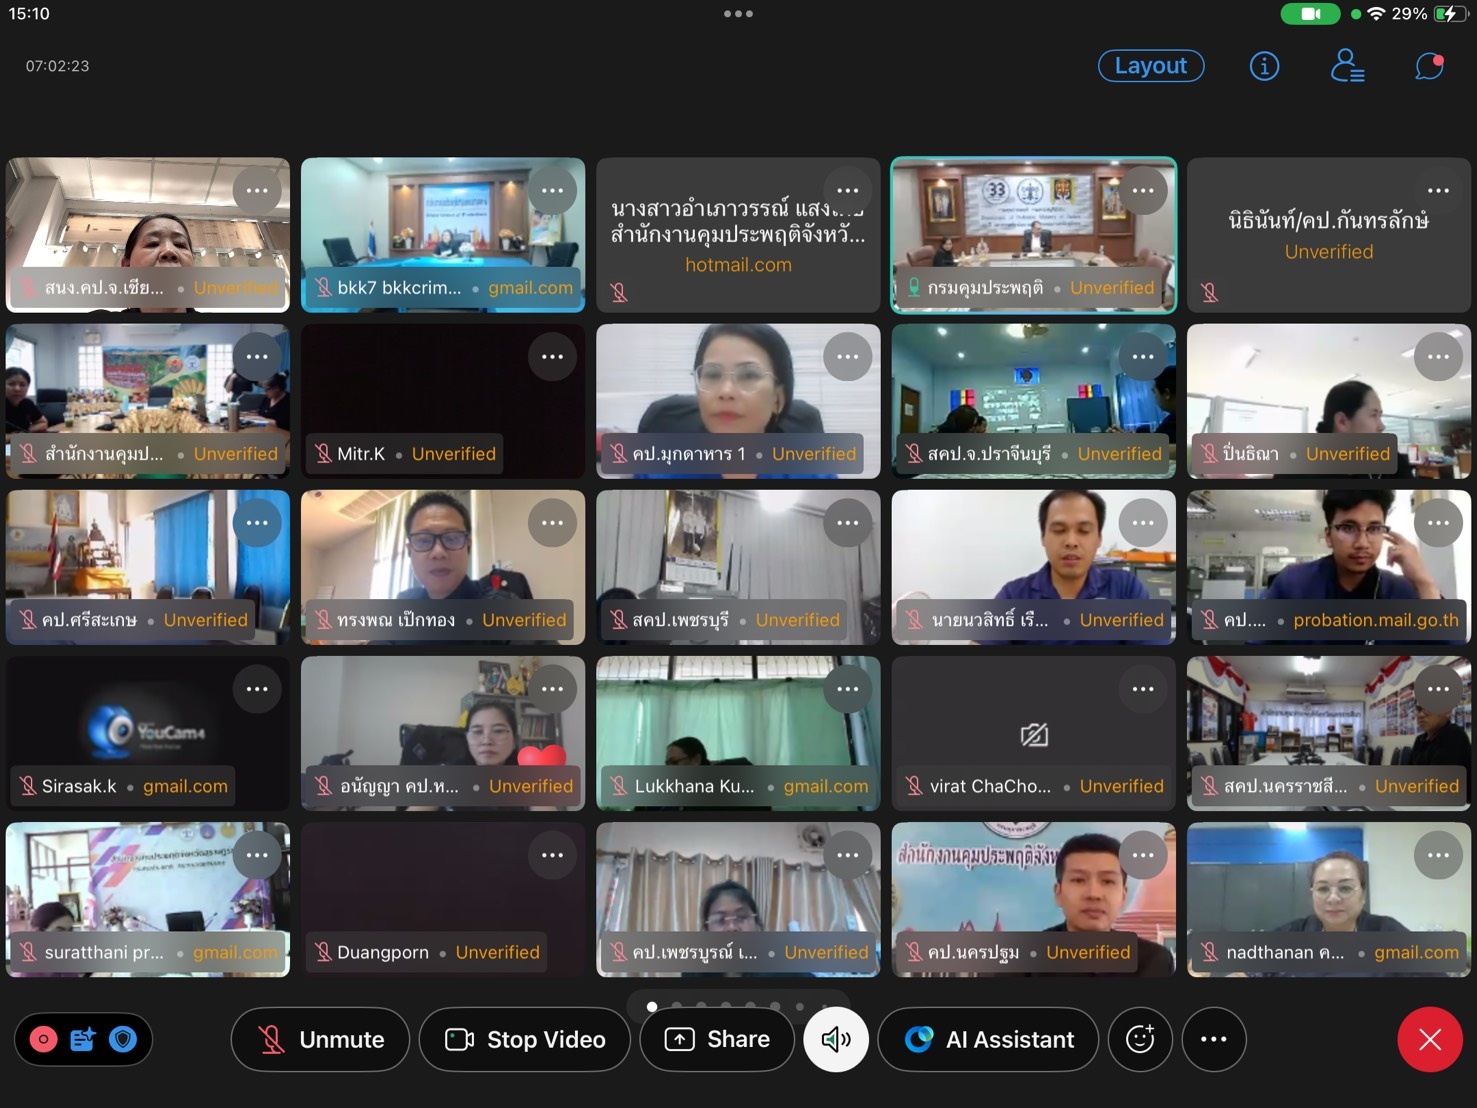Share screen content
Screen dimensions: 1477x1108
(717, 1040)
